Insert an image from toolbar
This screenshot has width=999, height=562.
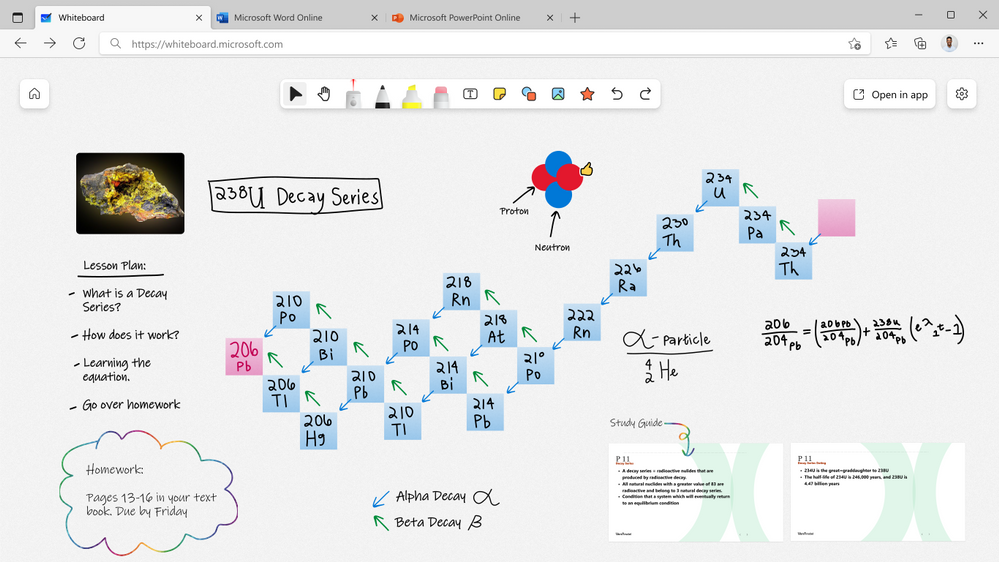(x=558, y=94)
